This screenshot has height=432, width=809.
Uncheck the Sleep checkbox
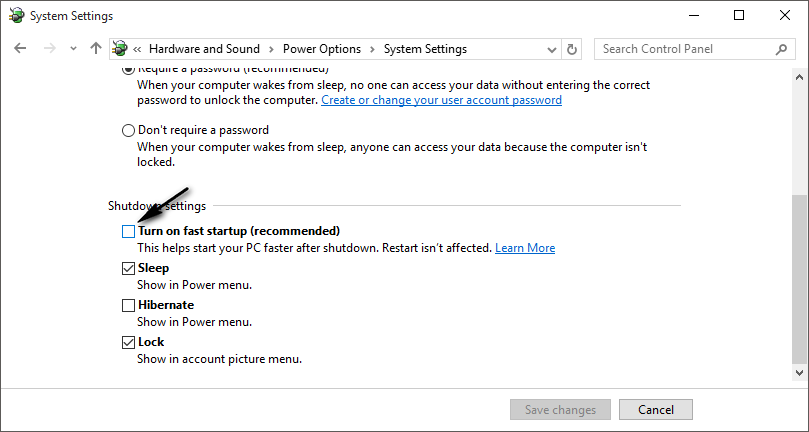128,268
